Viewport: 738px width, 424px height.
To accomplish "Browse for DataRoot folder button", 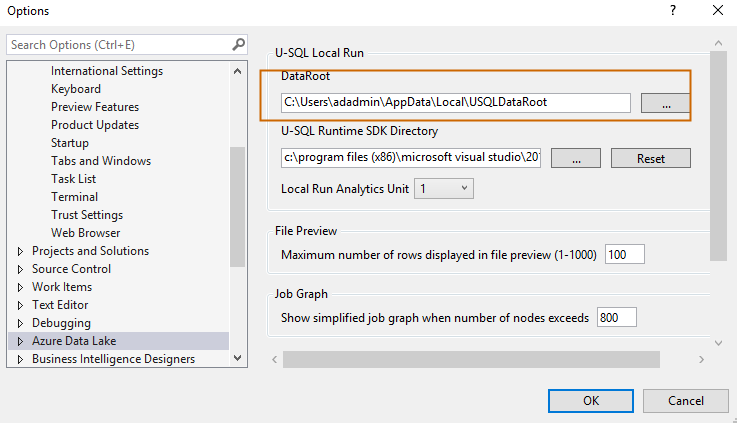I will pos(665,103).
